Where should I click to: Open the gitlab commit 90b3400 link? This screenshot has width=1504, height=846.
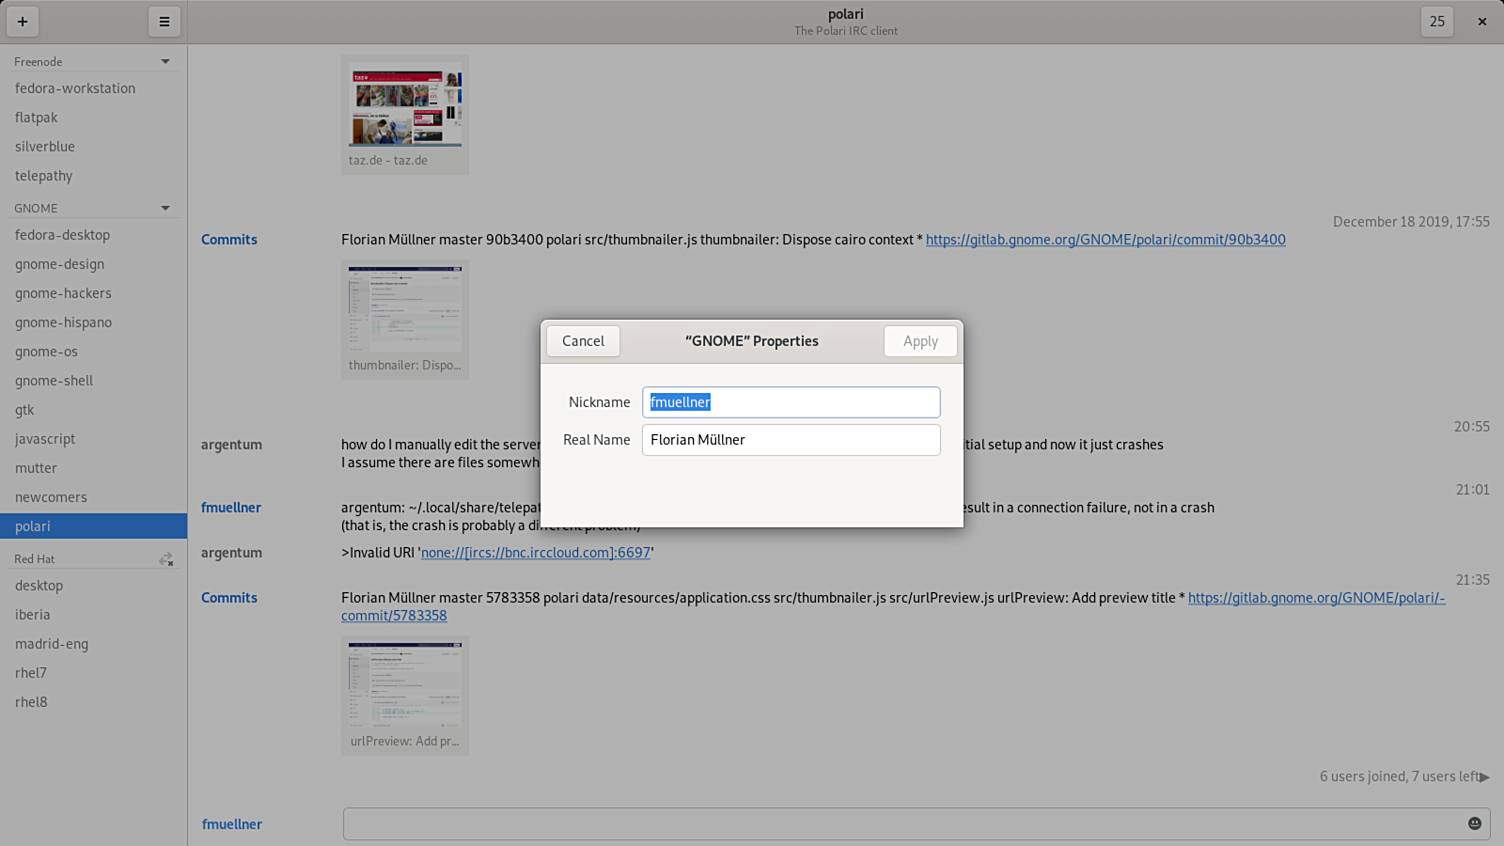pos(1105,239)
